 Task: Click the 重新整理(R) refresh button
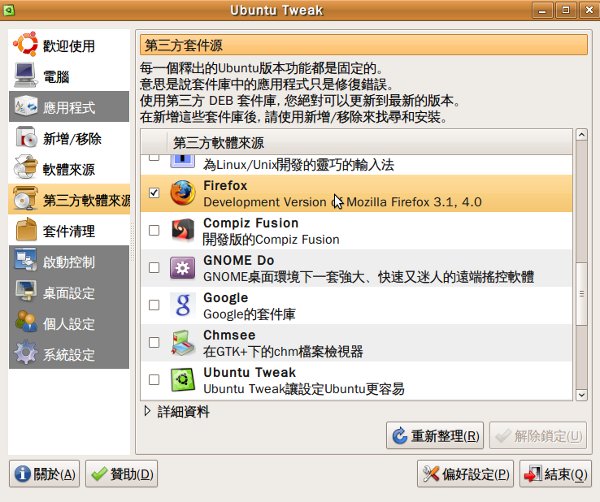435,435
